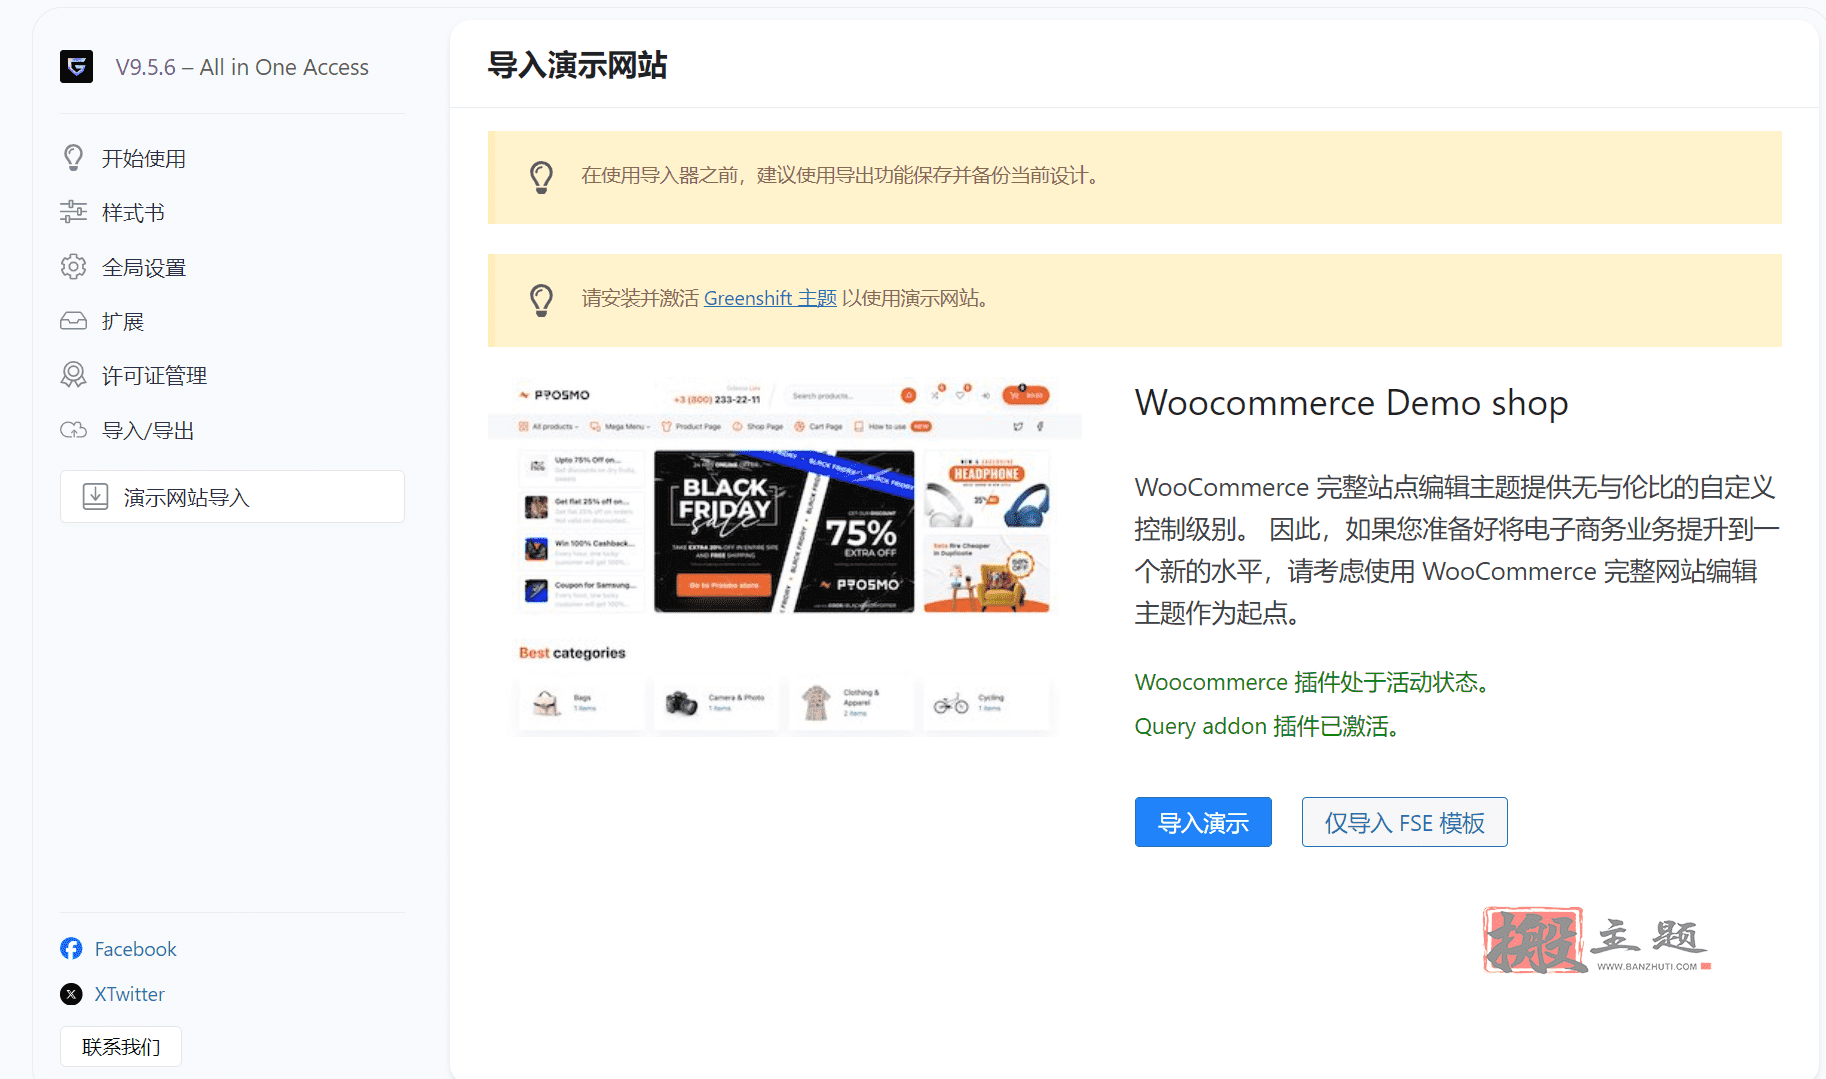
Task: Click the sliders icon beside 样式书
Action: pos(73,212)
